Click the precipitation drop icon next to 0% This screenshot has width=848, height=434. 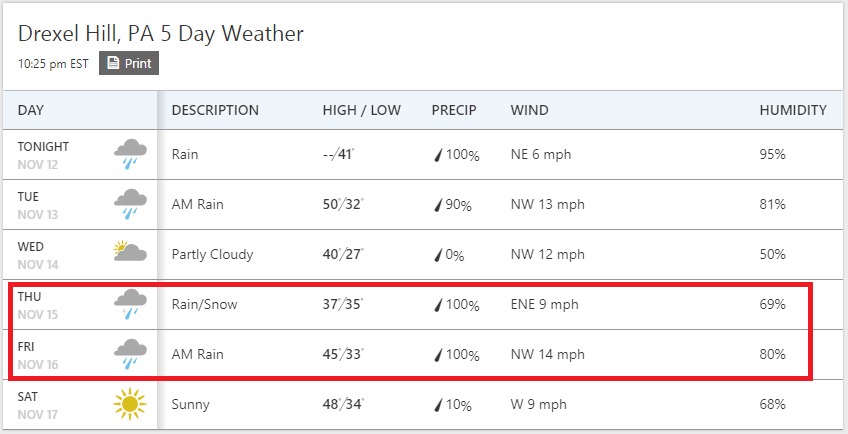tap(439, 255)
